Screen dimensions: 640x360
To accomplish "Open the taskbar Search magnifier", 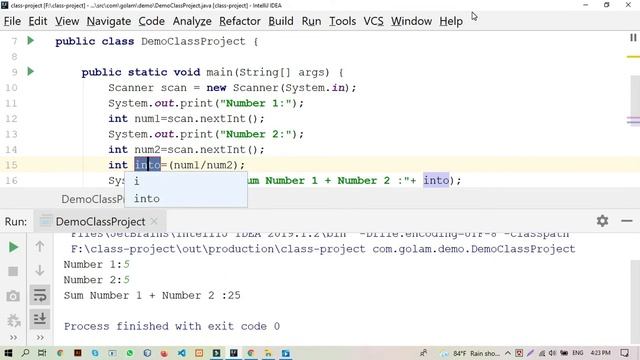I will click(25, 353).
